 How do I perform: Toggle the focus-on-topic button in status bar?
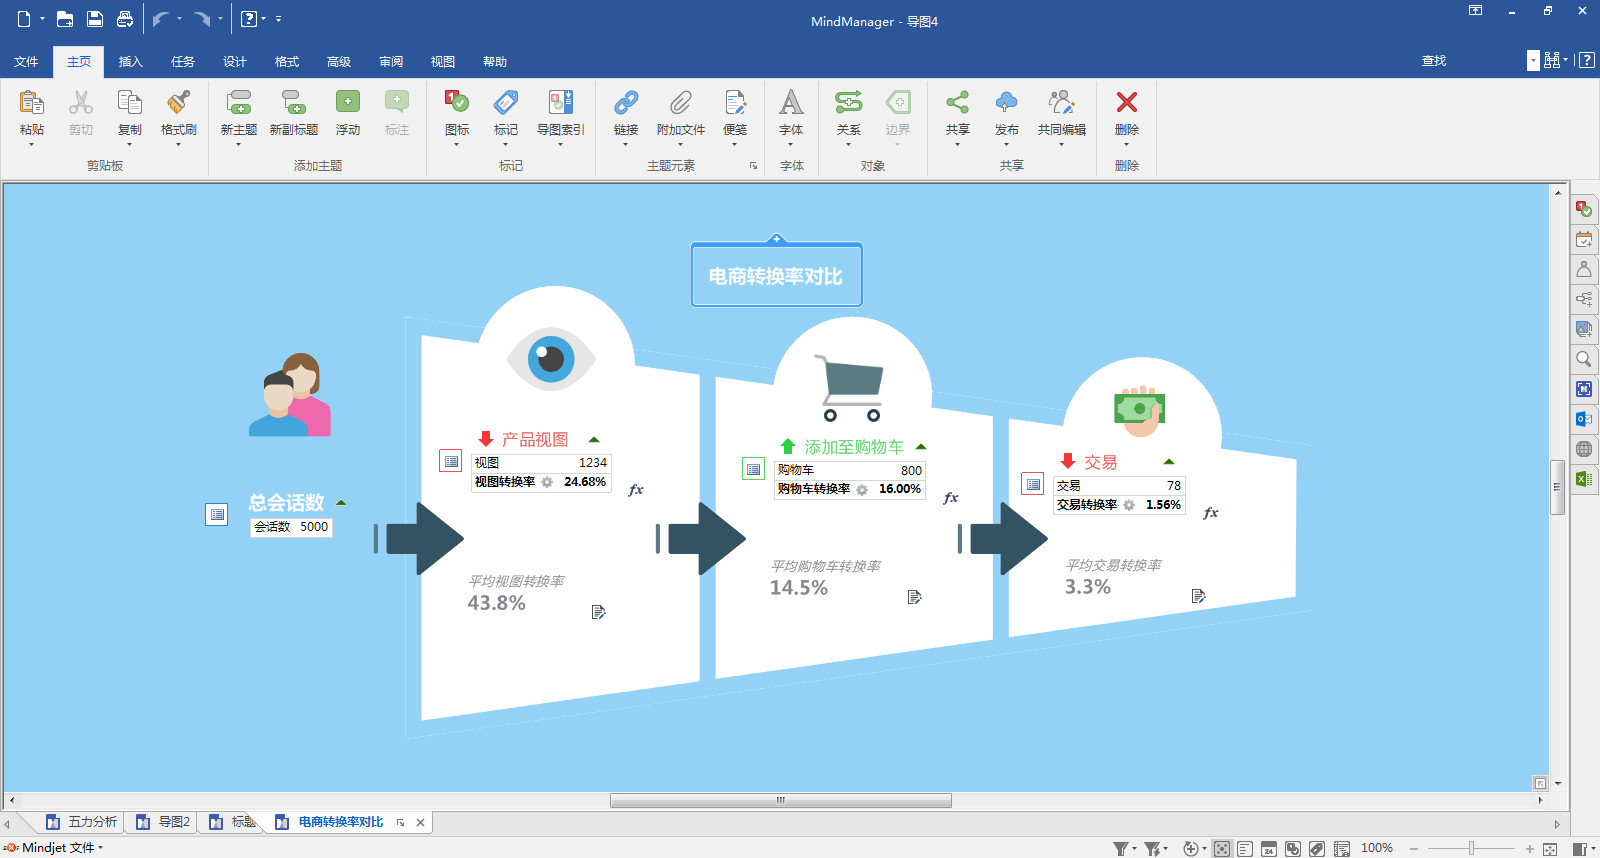(x=1221, y=849)
